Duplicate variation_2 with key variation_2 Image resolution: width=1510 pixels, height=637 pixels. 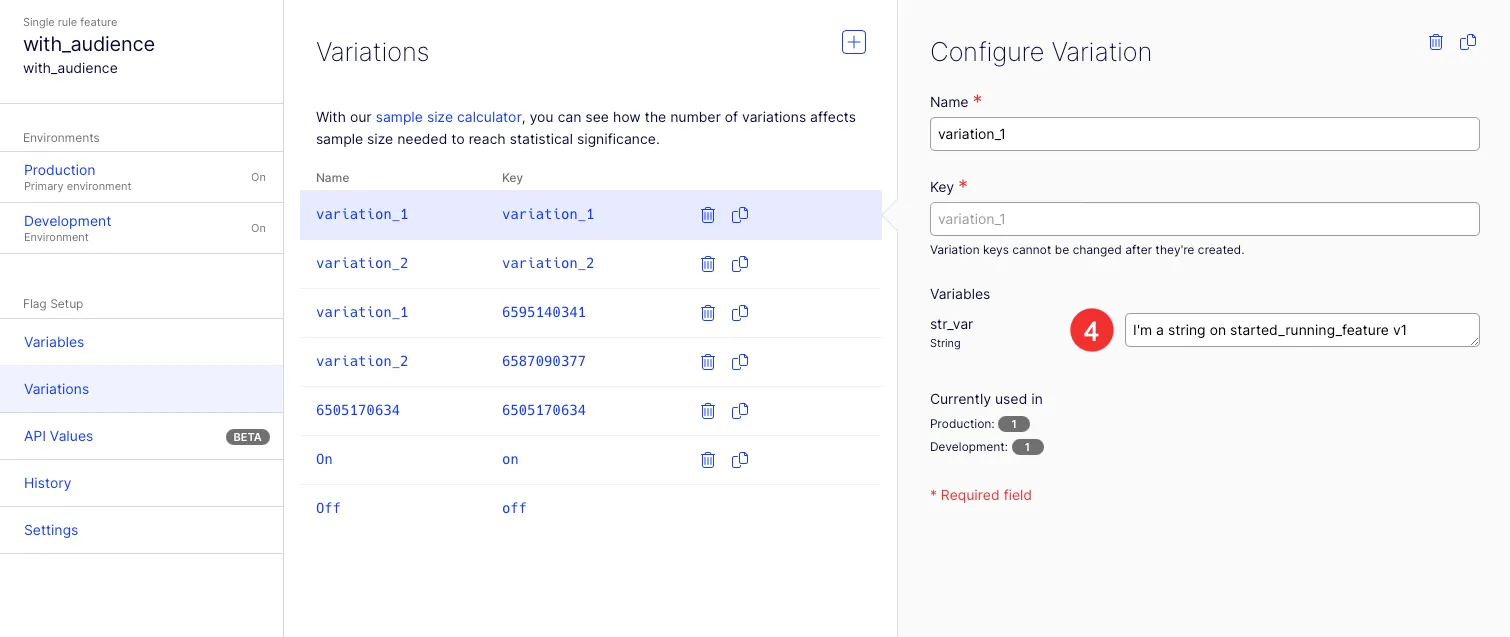click(740, 264)
